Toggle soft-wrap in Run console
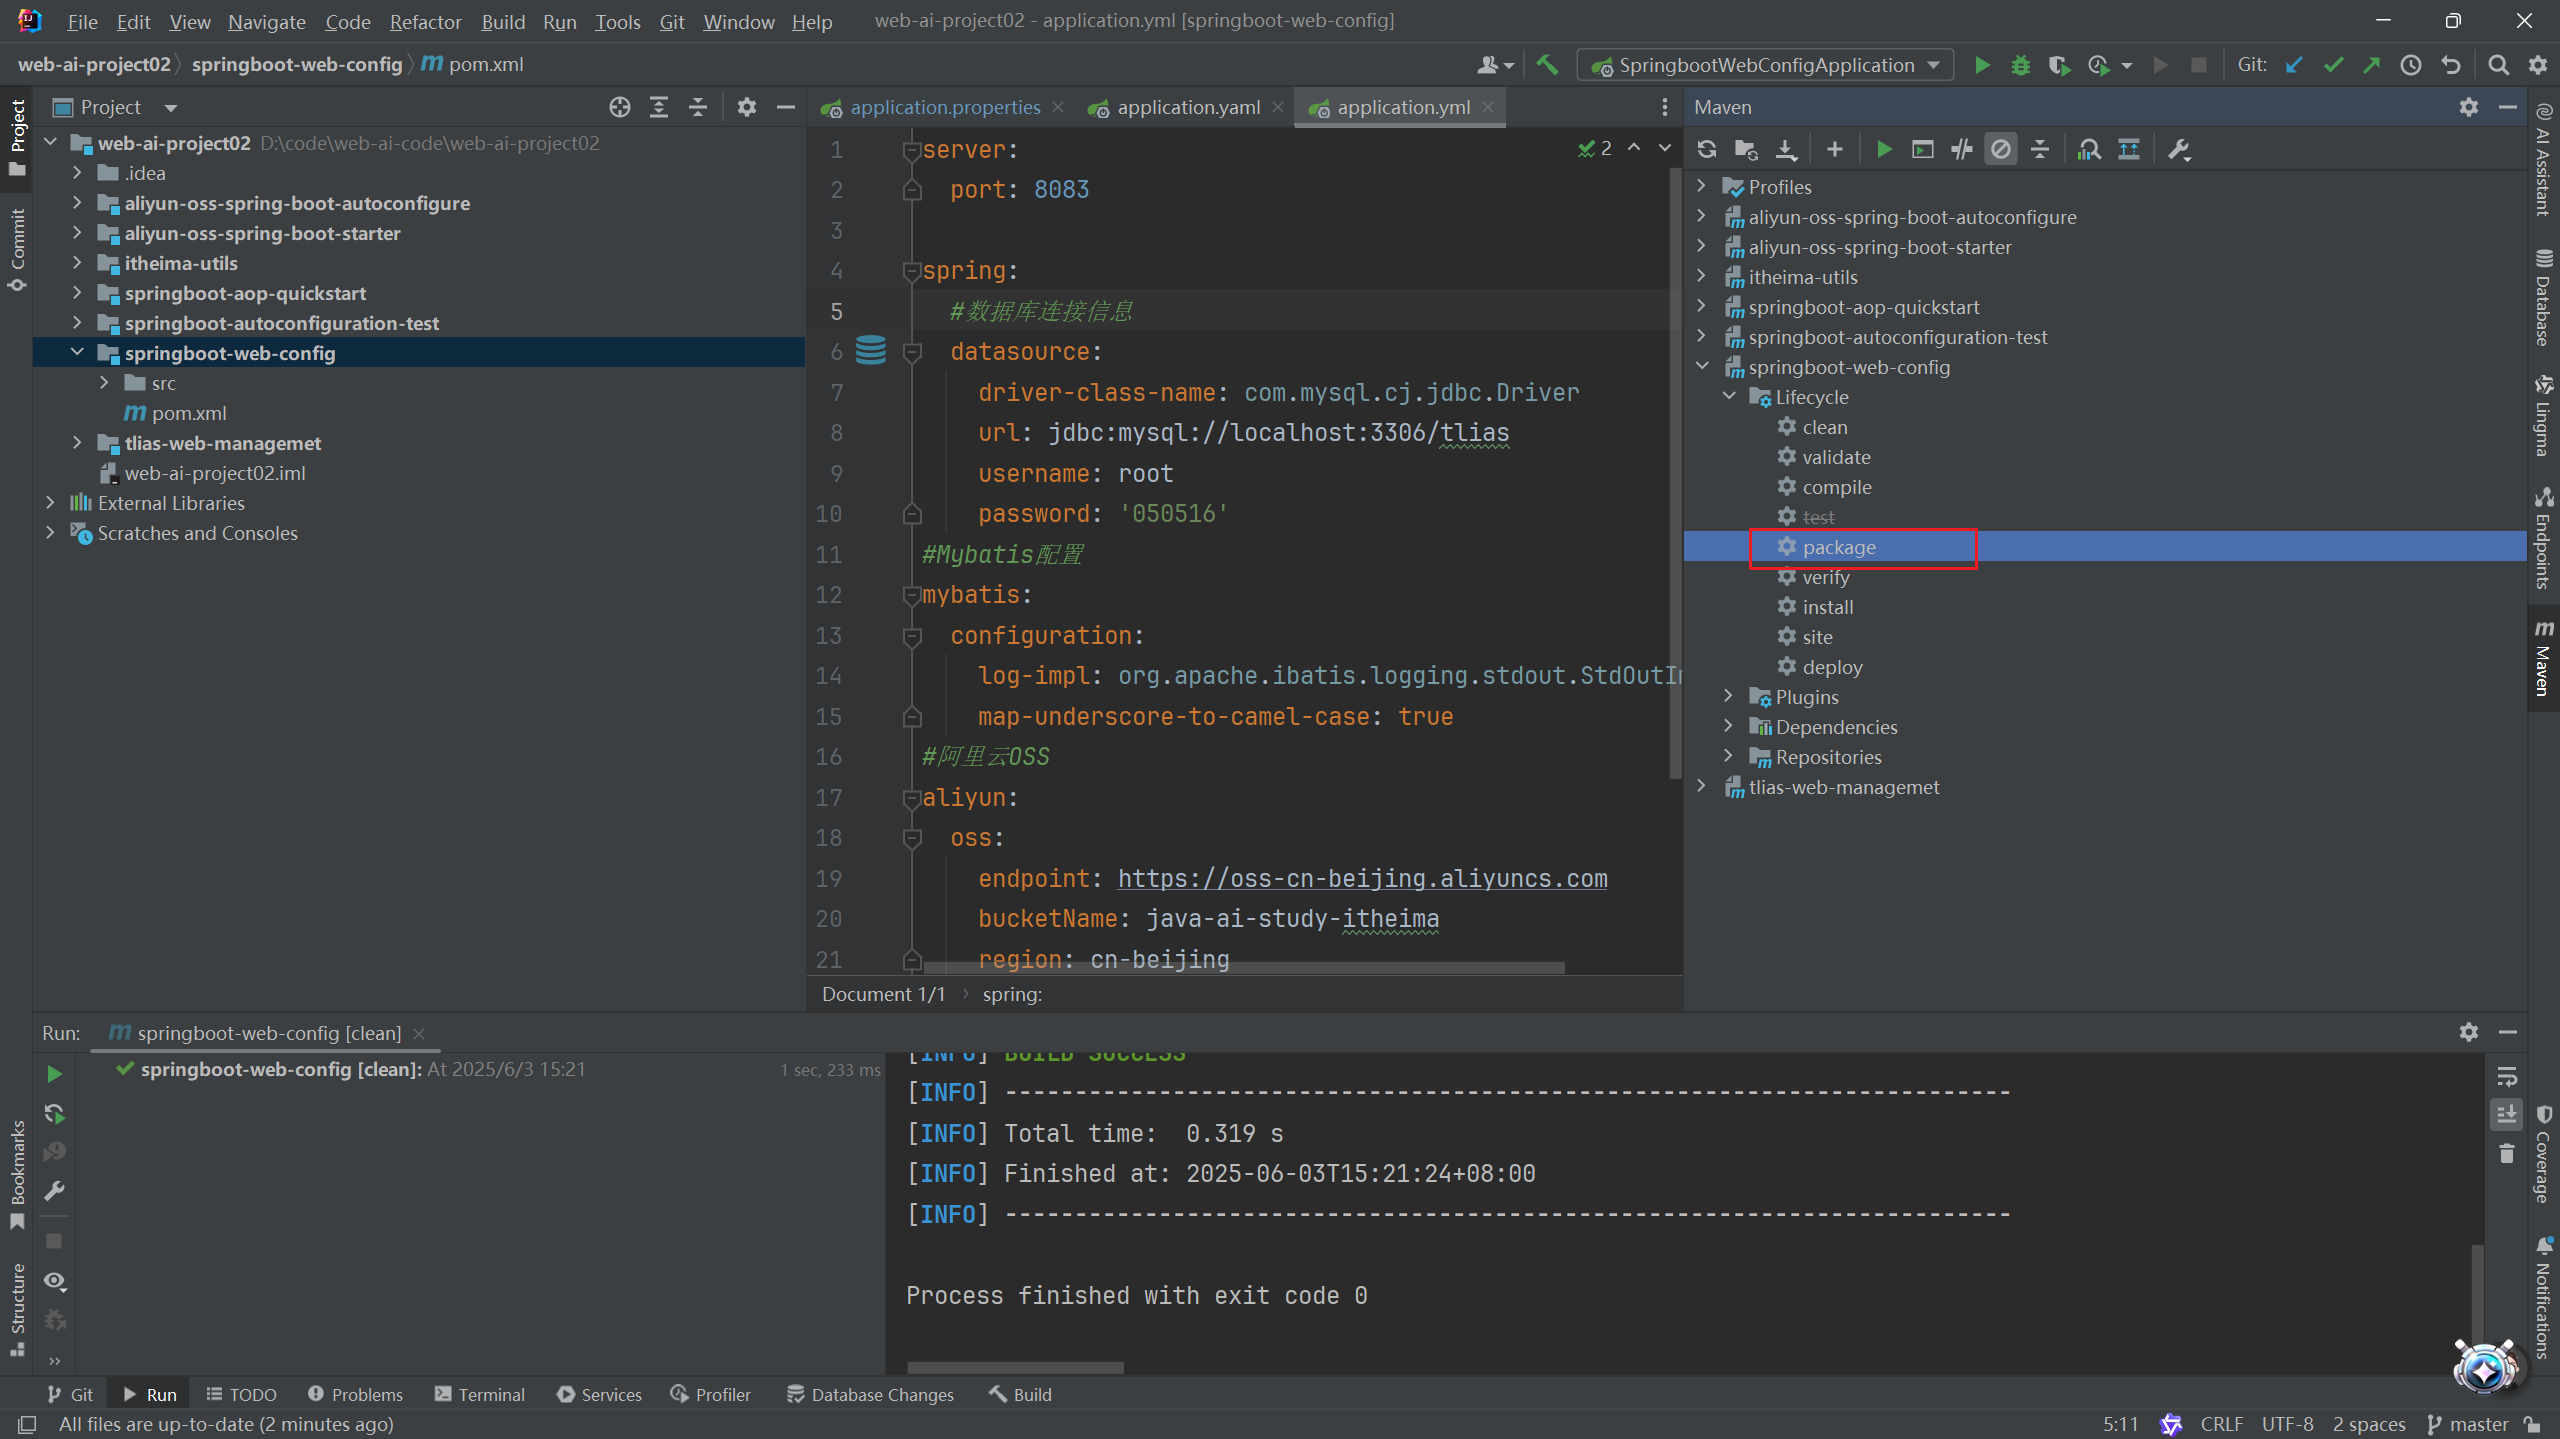 click(x=2506, y=1077)
